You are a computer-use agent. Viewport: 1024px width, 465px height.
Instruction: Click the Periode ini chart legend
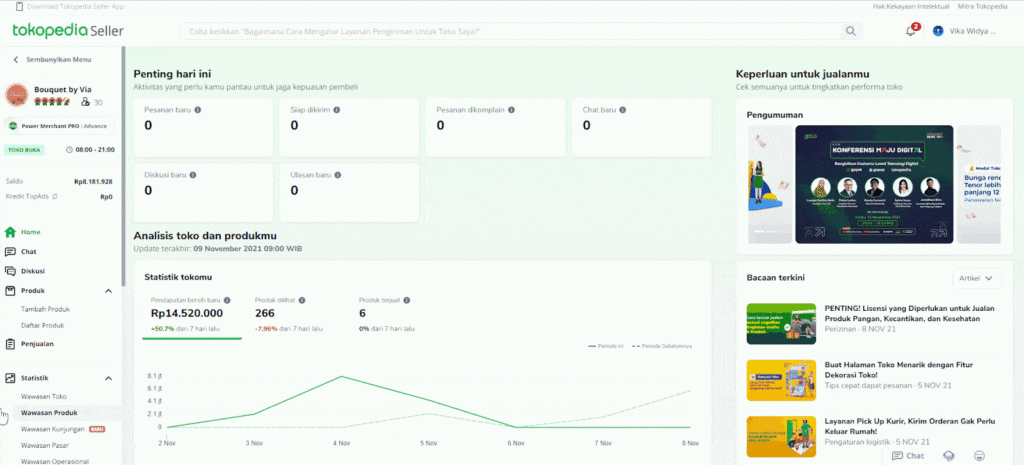click(607, 345)
